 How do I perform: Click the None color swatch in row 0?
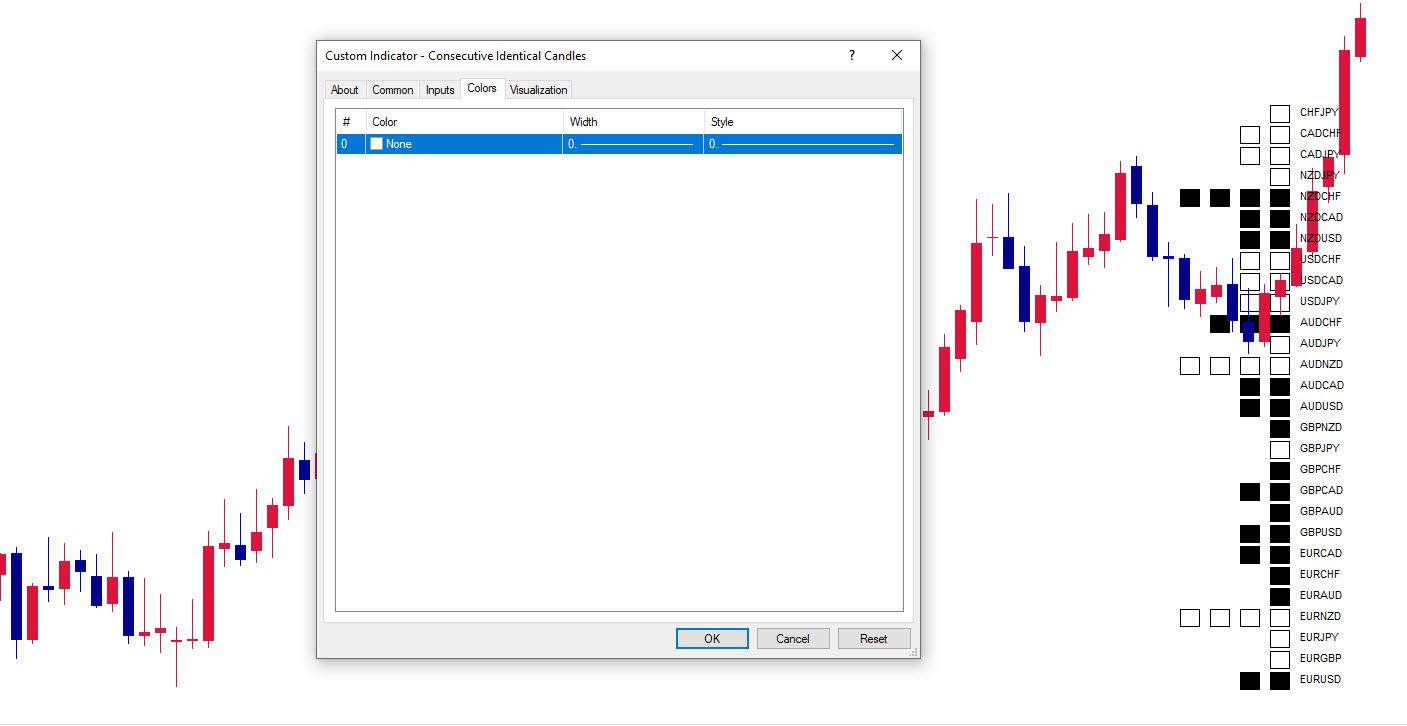click(x=377, y=144)
